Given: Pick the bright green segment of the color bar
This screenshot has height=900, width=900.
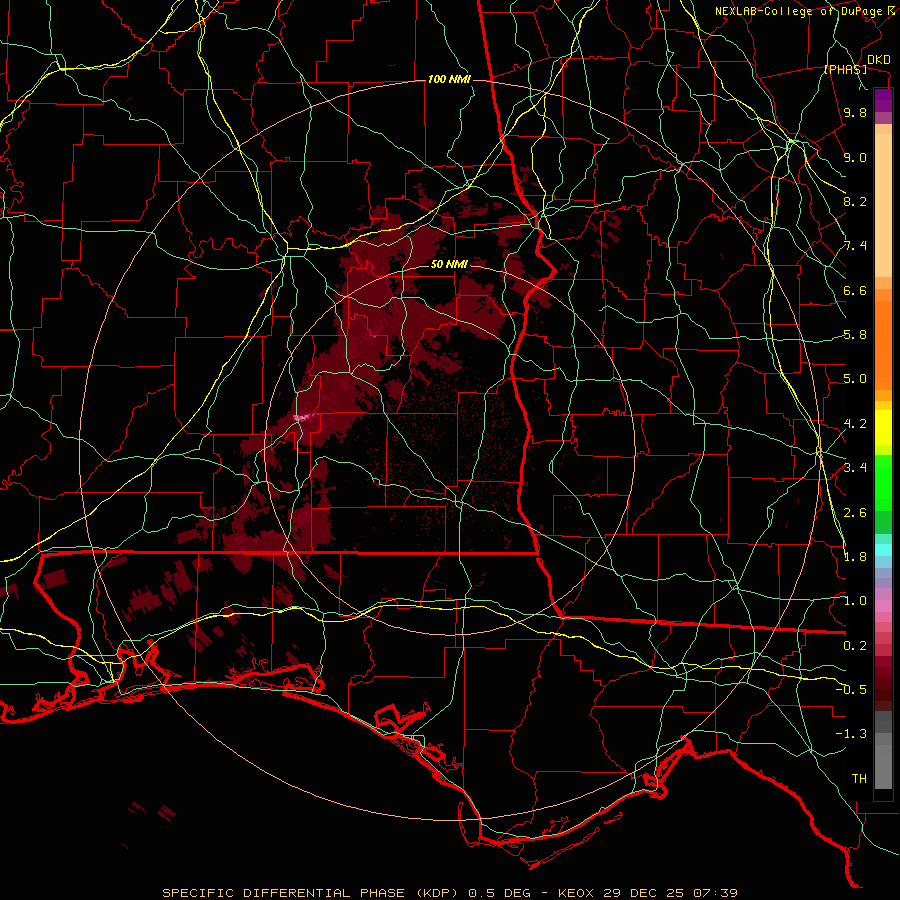Looking at the screenshot, I should [883, 482].
